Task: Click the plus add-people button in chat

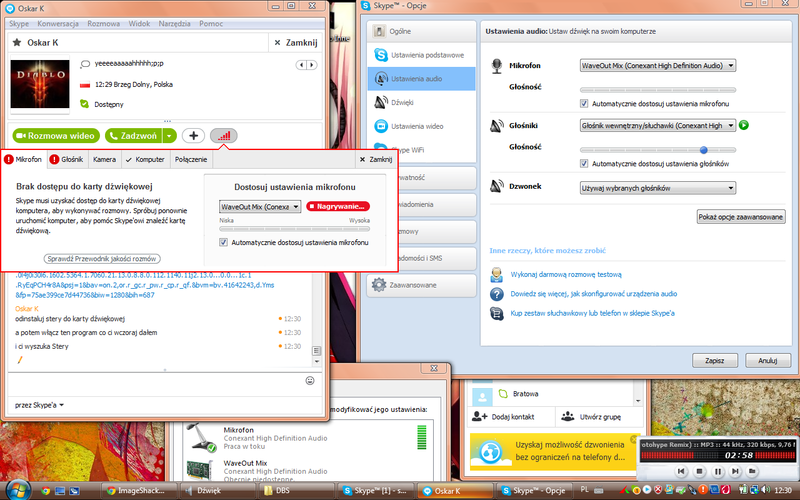Action: coord(193,136)
